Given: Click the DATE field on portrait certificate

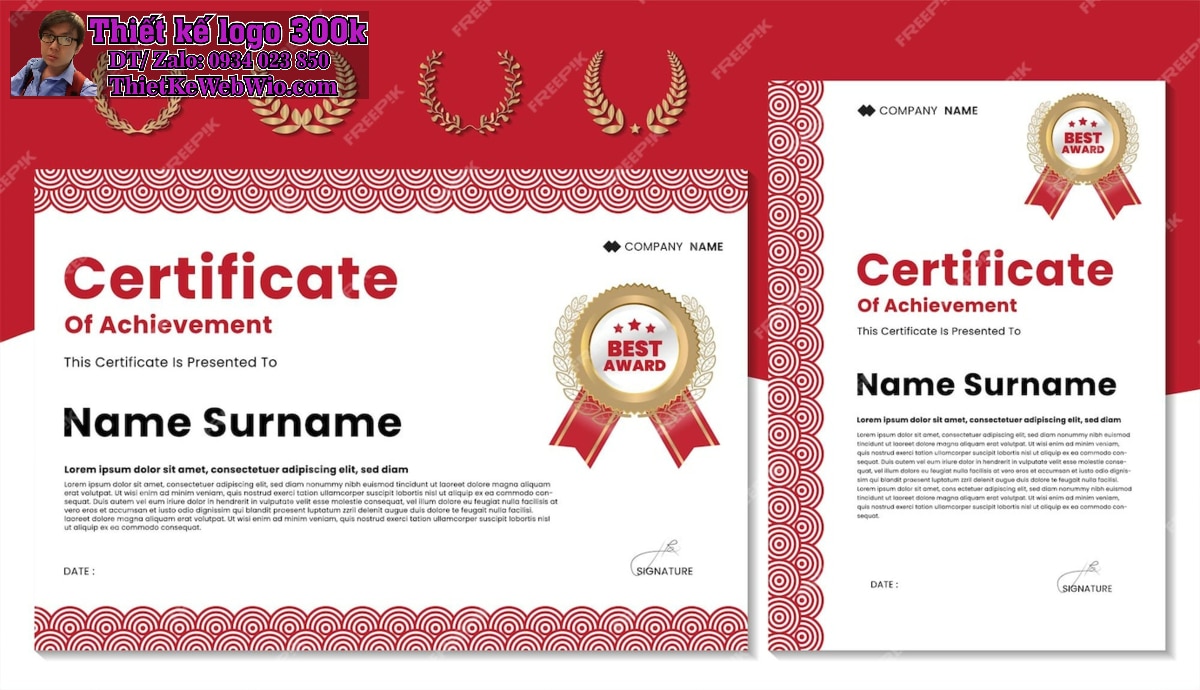Looking at the screenshot, I should (x=884, y=585).
